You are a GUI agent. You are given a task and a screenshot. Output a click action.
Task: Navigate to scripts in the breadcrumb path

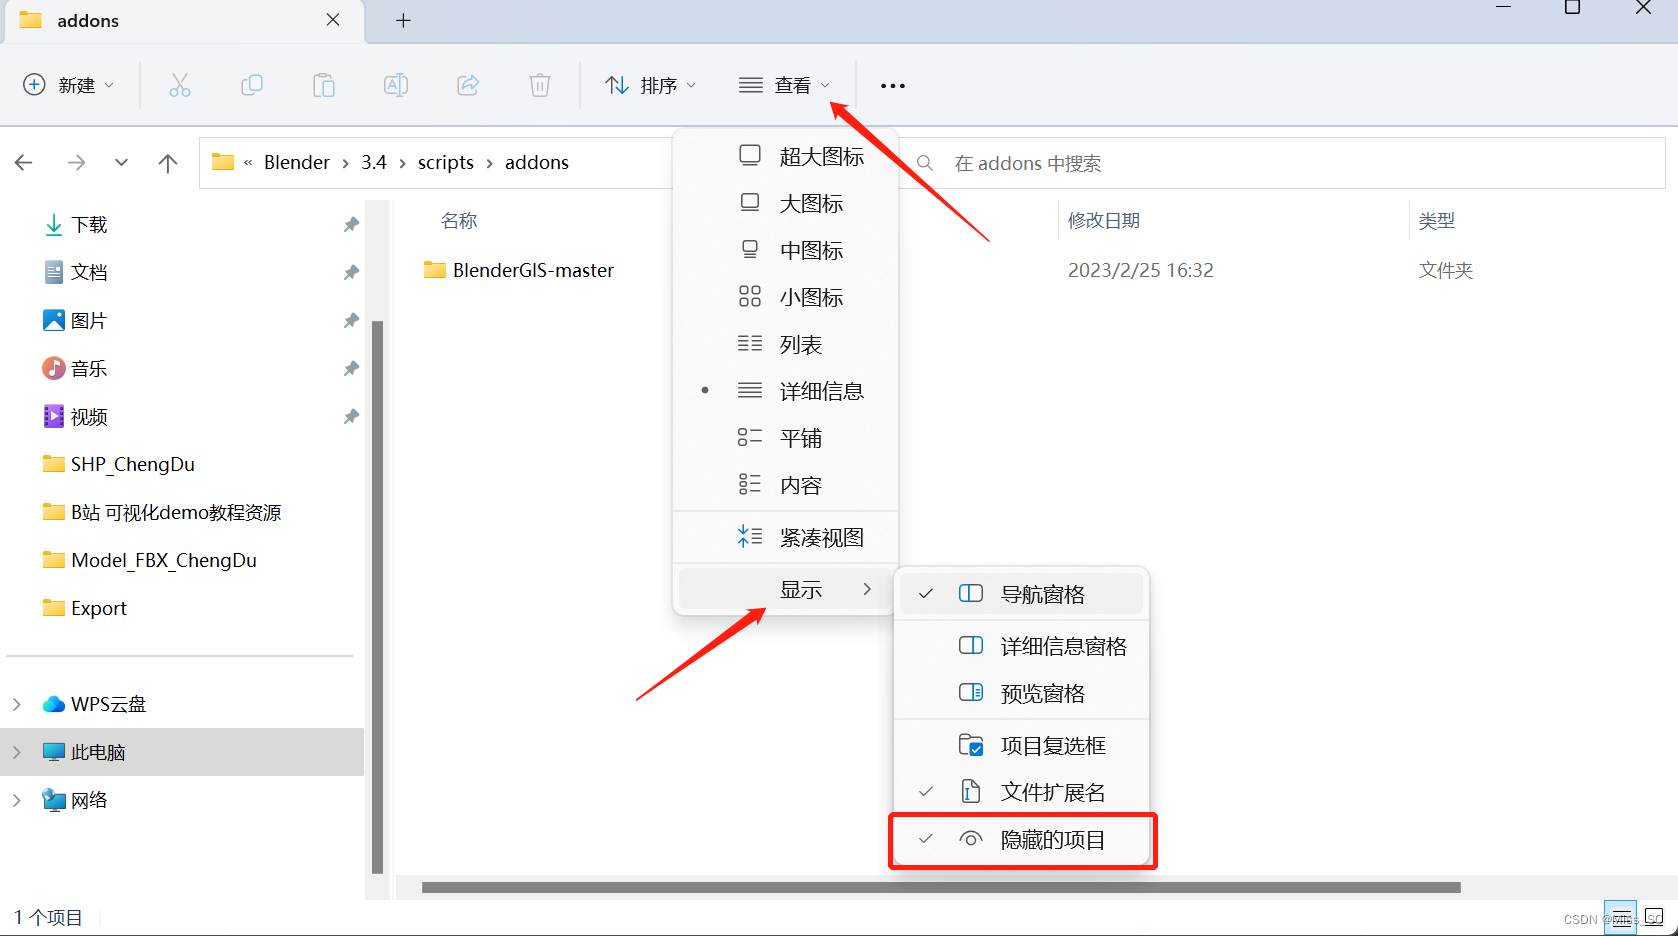point(445,162)
